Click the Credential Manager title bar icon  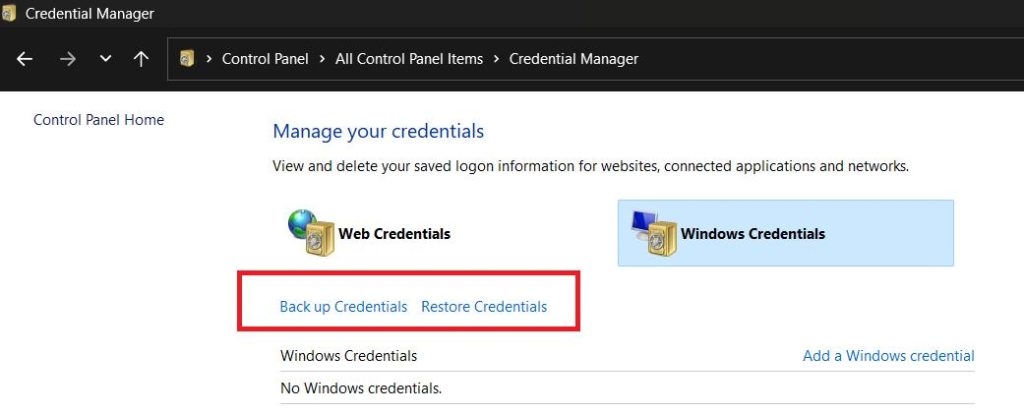(x=8, y=13)
